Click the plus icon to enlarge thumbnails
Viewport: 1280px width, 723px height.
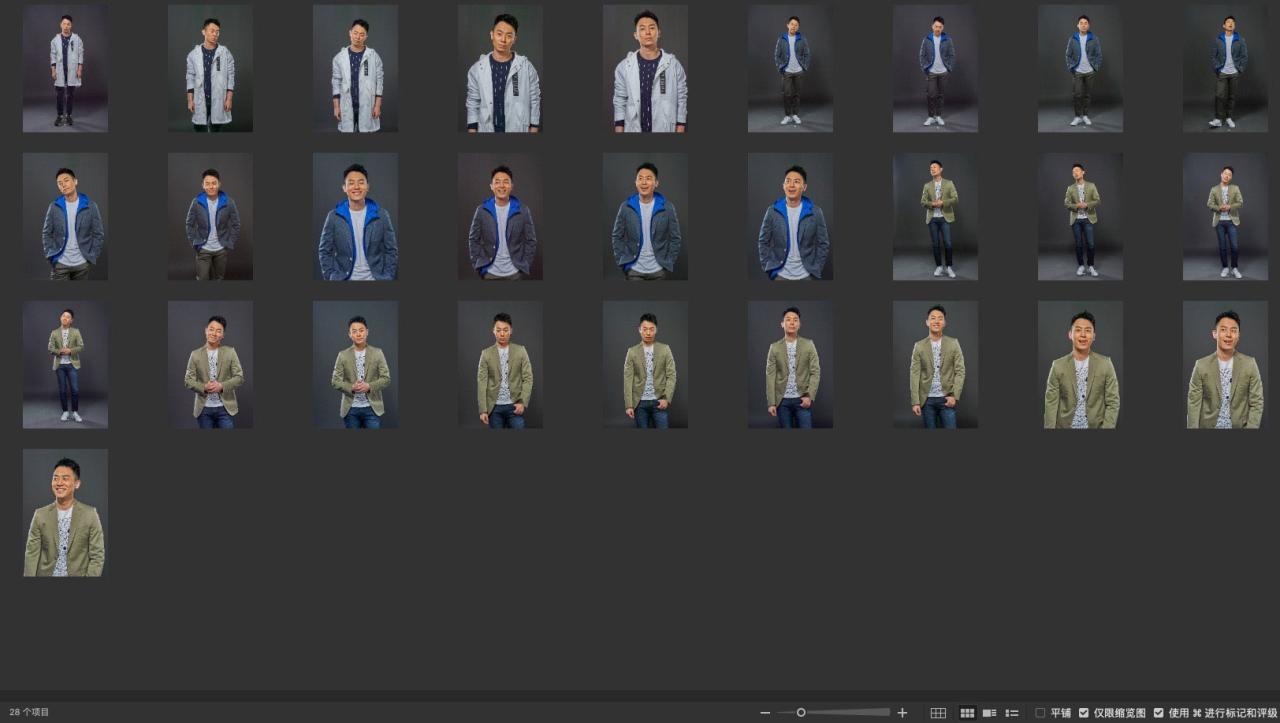[902, 713]
